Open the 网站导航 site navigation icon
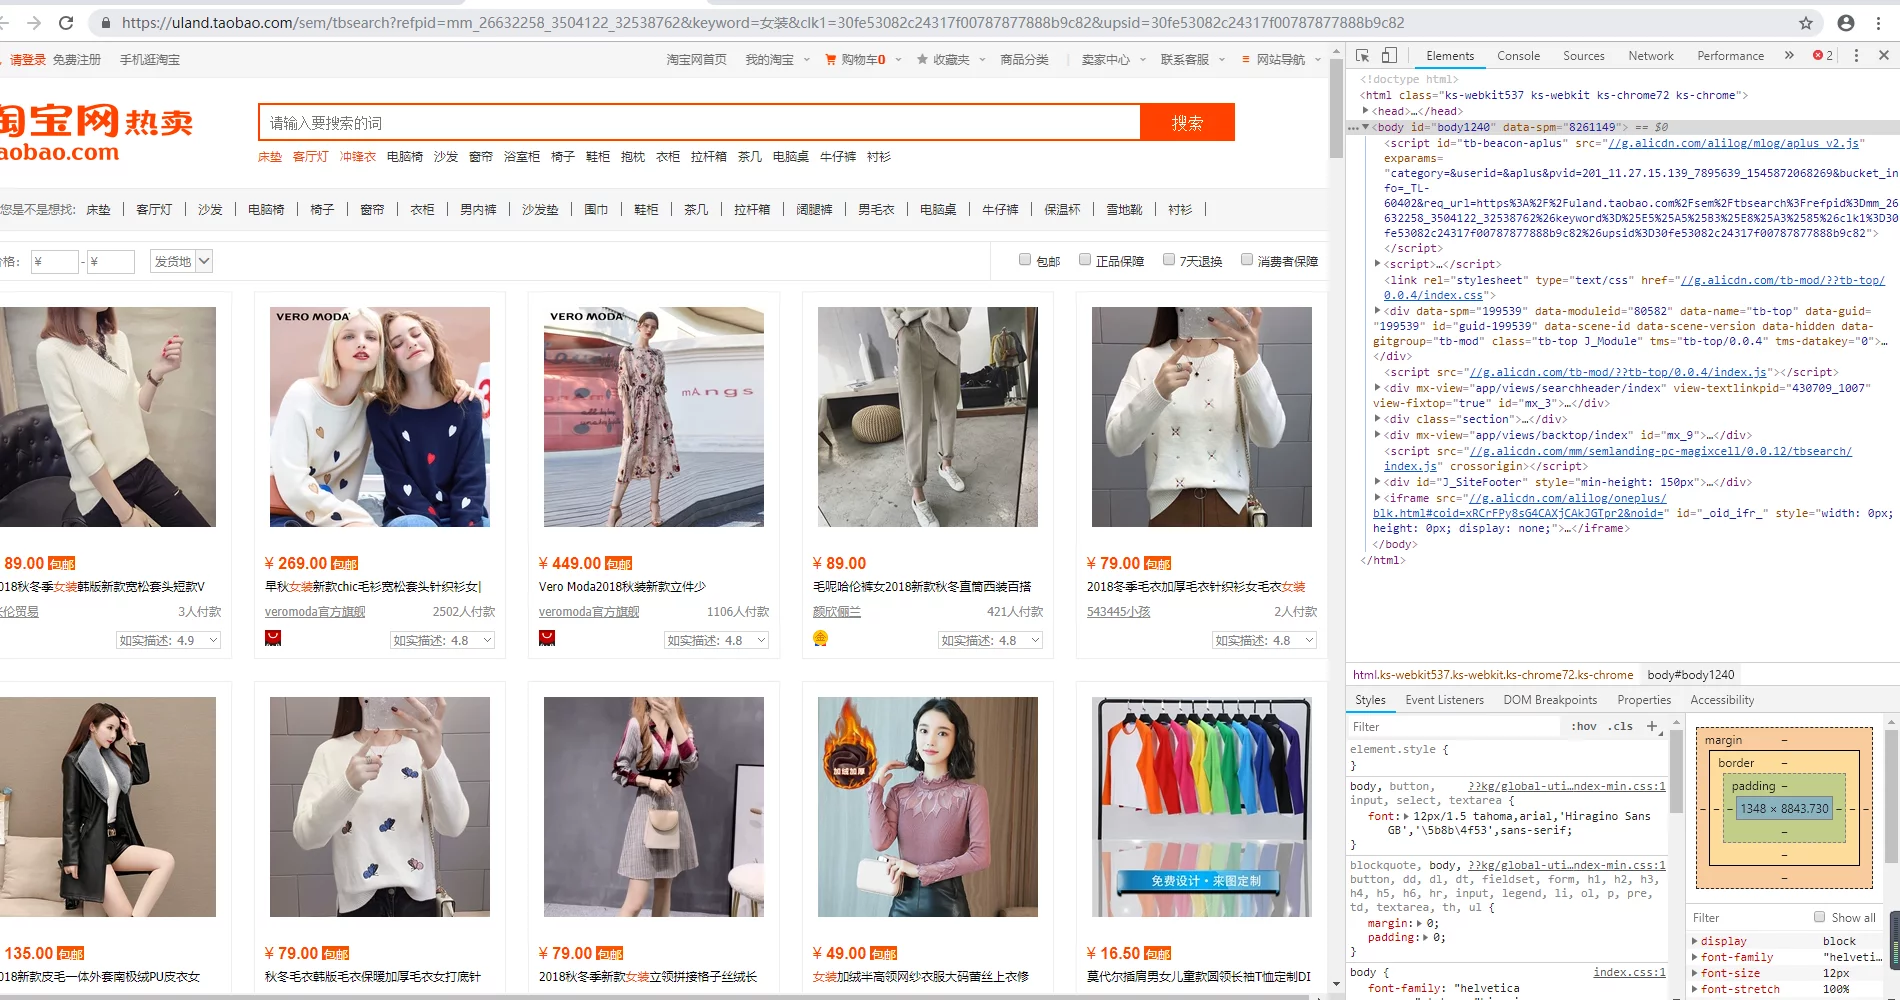 [1246, 60]
